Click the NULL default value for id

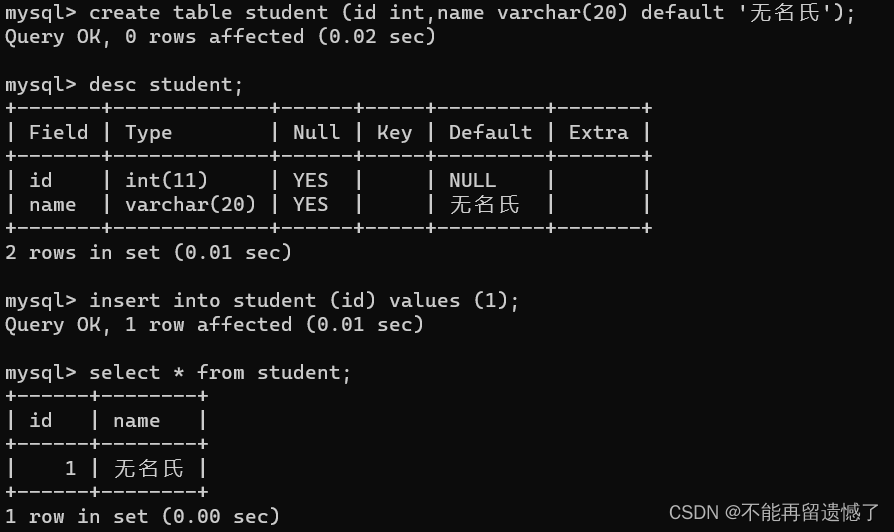472,181
